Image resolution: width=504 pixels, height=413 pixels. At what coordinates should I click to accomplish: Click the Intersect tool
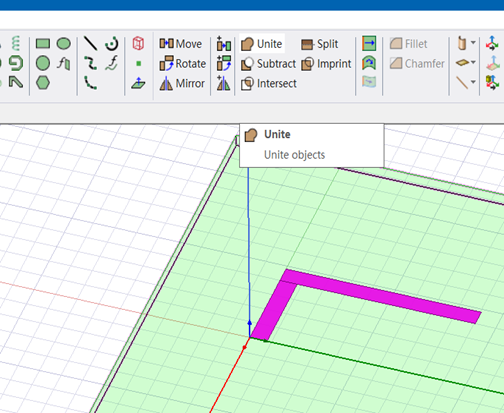coord(269,83)
